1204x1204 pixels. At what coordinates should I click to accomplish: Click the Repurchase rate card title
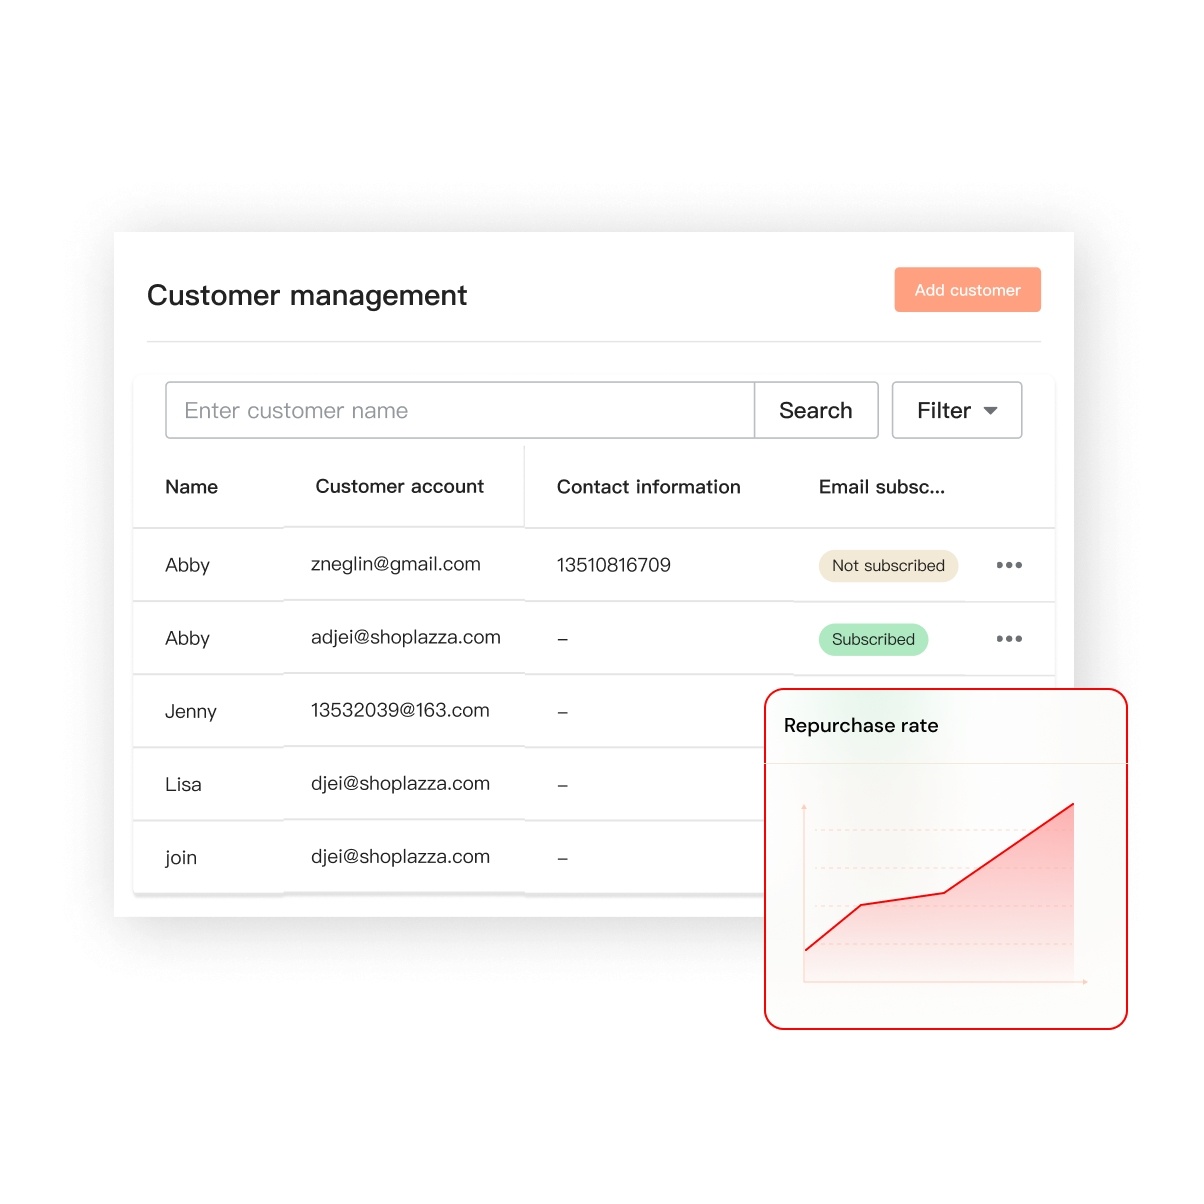click(x=861, y=726)
